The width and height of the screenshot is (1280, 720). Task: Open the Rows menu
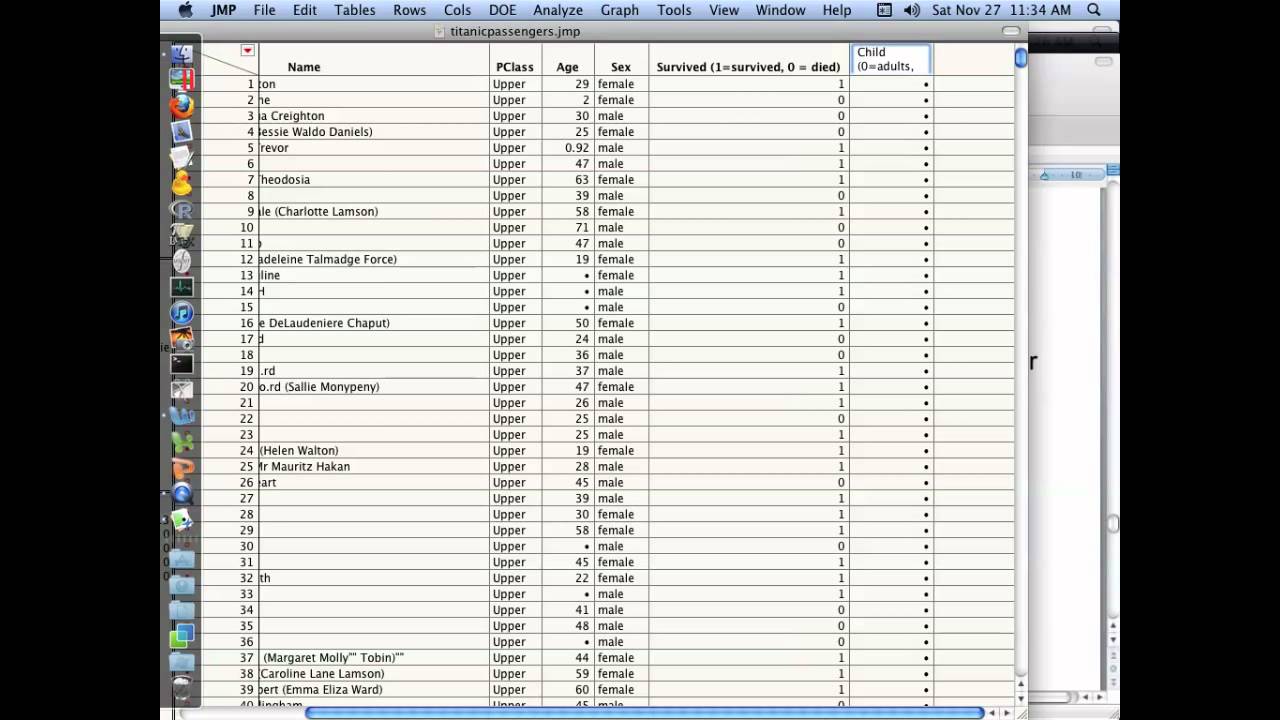pyautogui.click(x=410, y=10)
